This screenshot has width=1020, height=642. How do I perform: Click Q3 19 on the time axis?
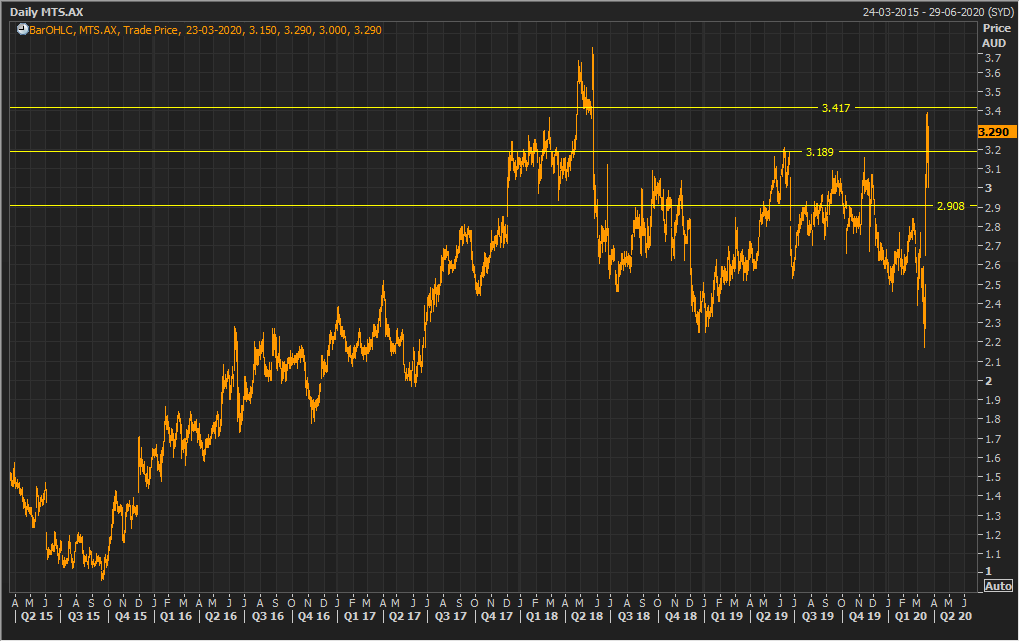[818, 617]
